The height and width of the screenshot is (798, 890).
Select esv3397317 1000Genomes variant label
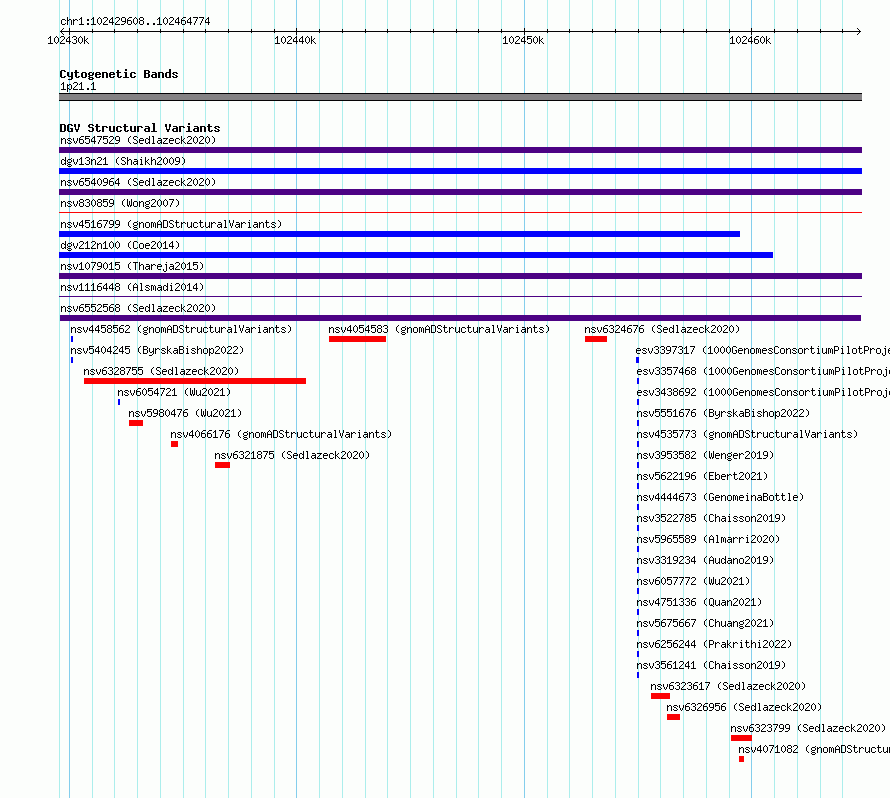[763, 350]
